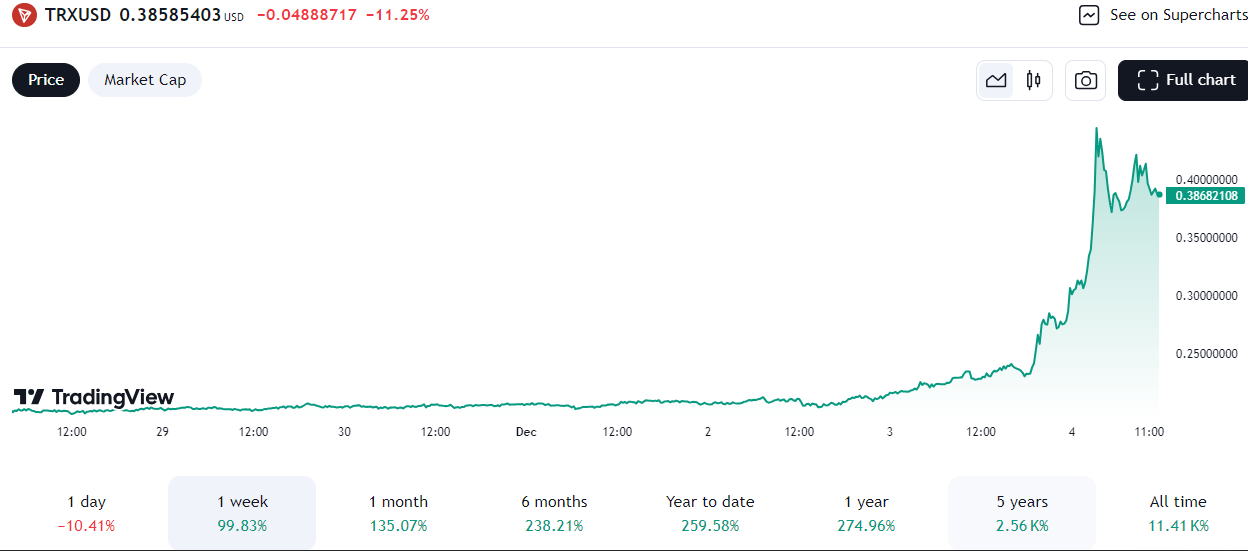Switch chart to Market Cap
This screenshot has width=1248, height=551.
[x=145, y=80]
